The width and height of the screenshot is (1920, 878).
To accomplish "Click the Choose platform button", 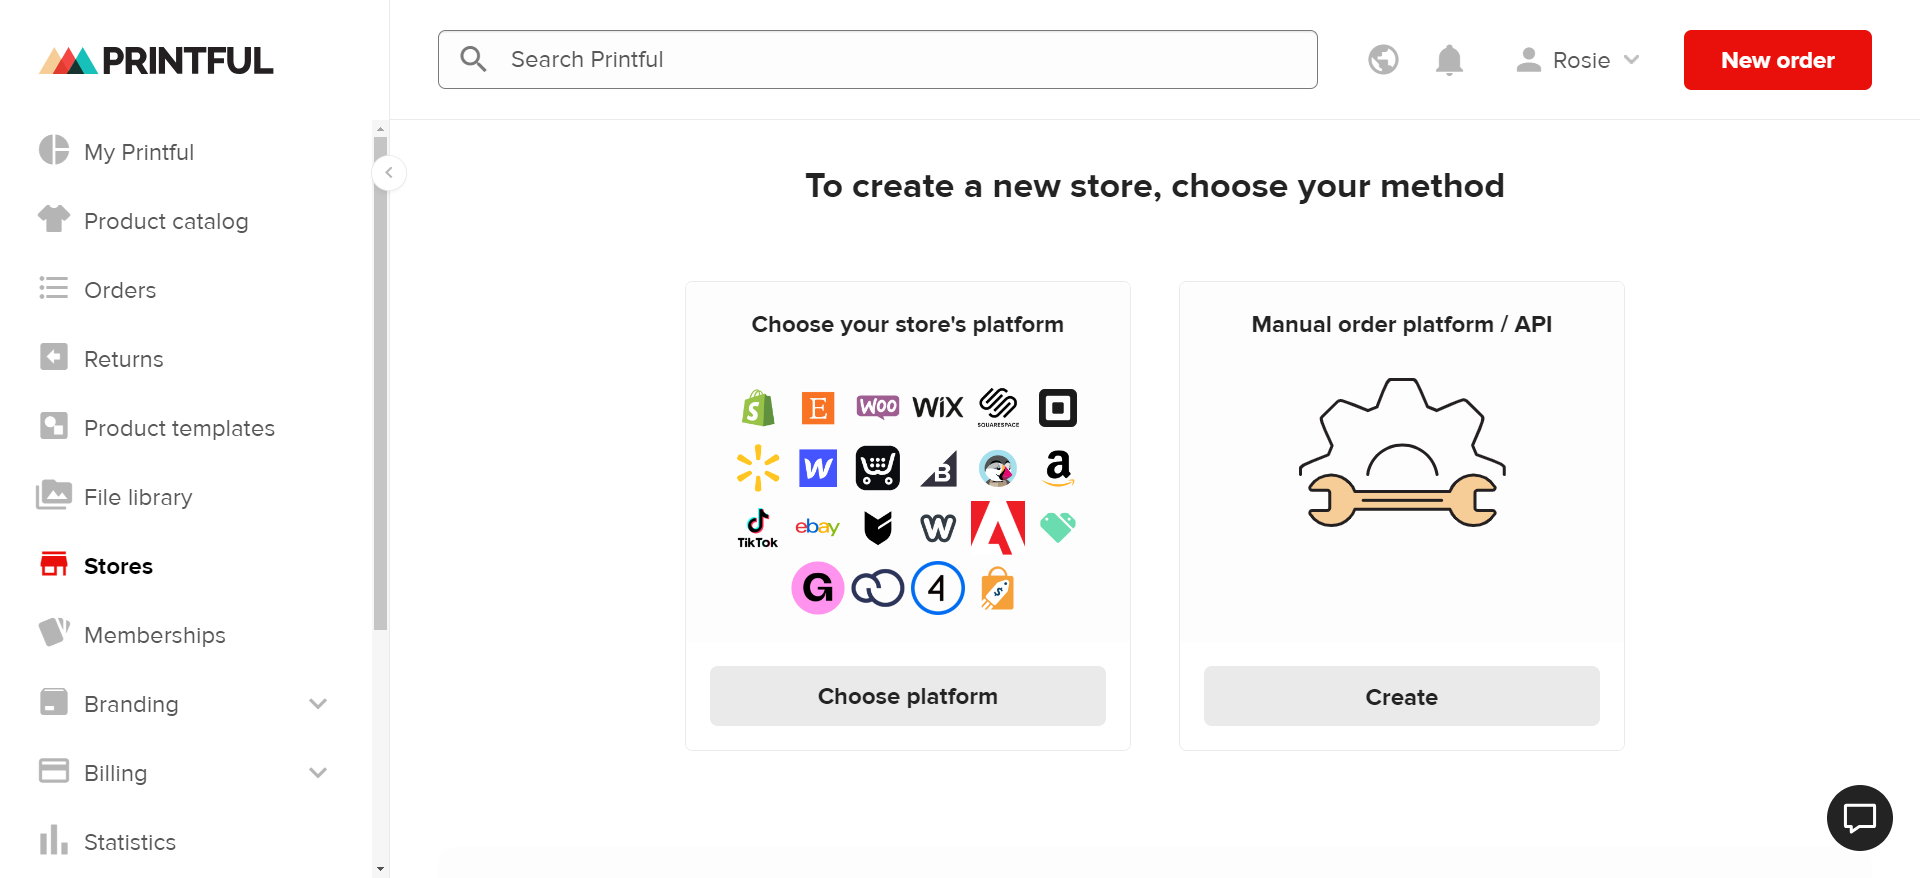I will (x=907, y=696).
